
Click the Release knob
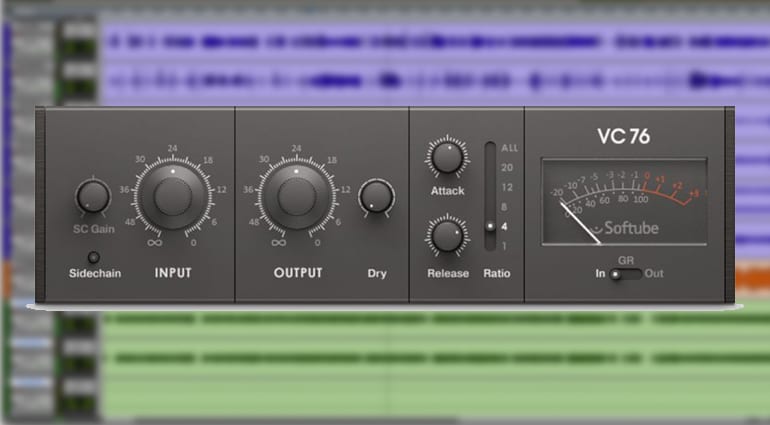click(447, 236)
